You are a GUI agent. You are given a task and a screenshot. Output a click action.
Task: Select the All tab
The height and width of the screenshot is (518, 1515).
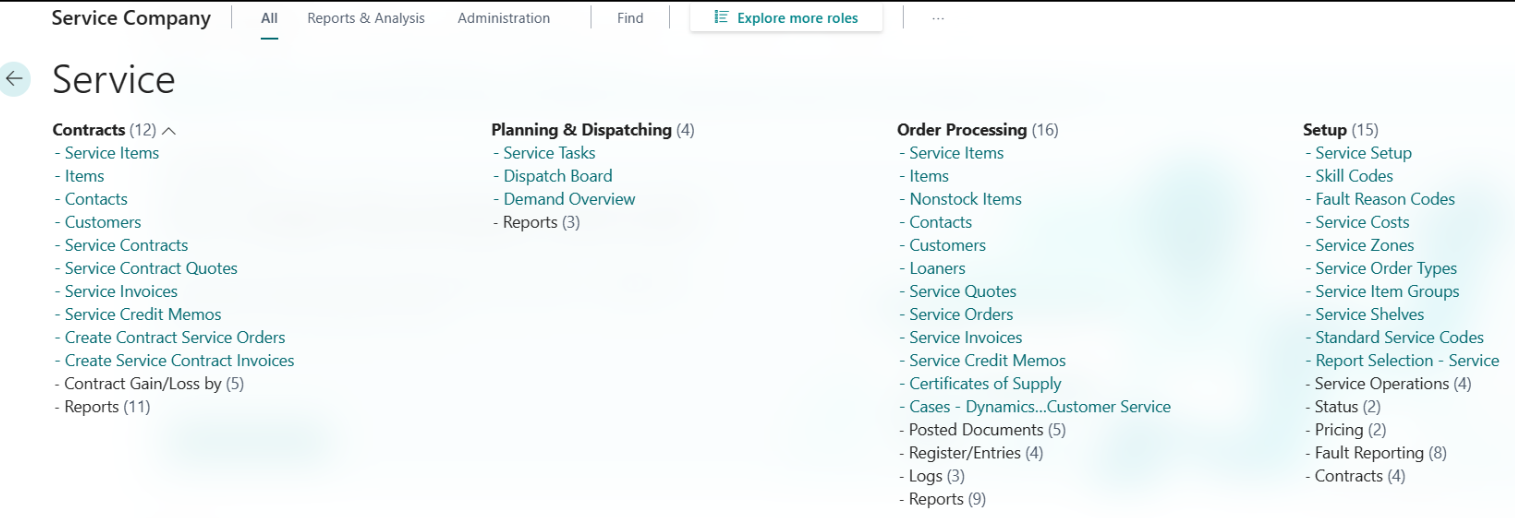269,18
